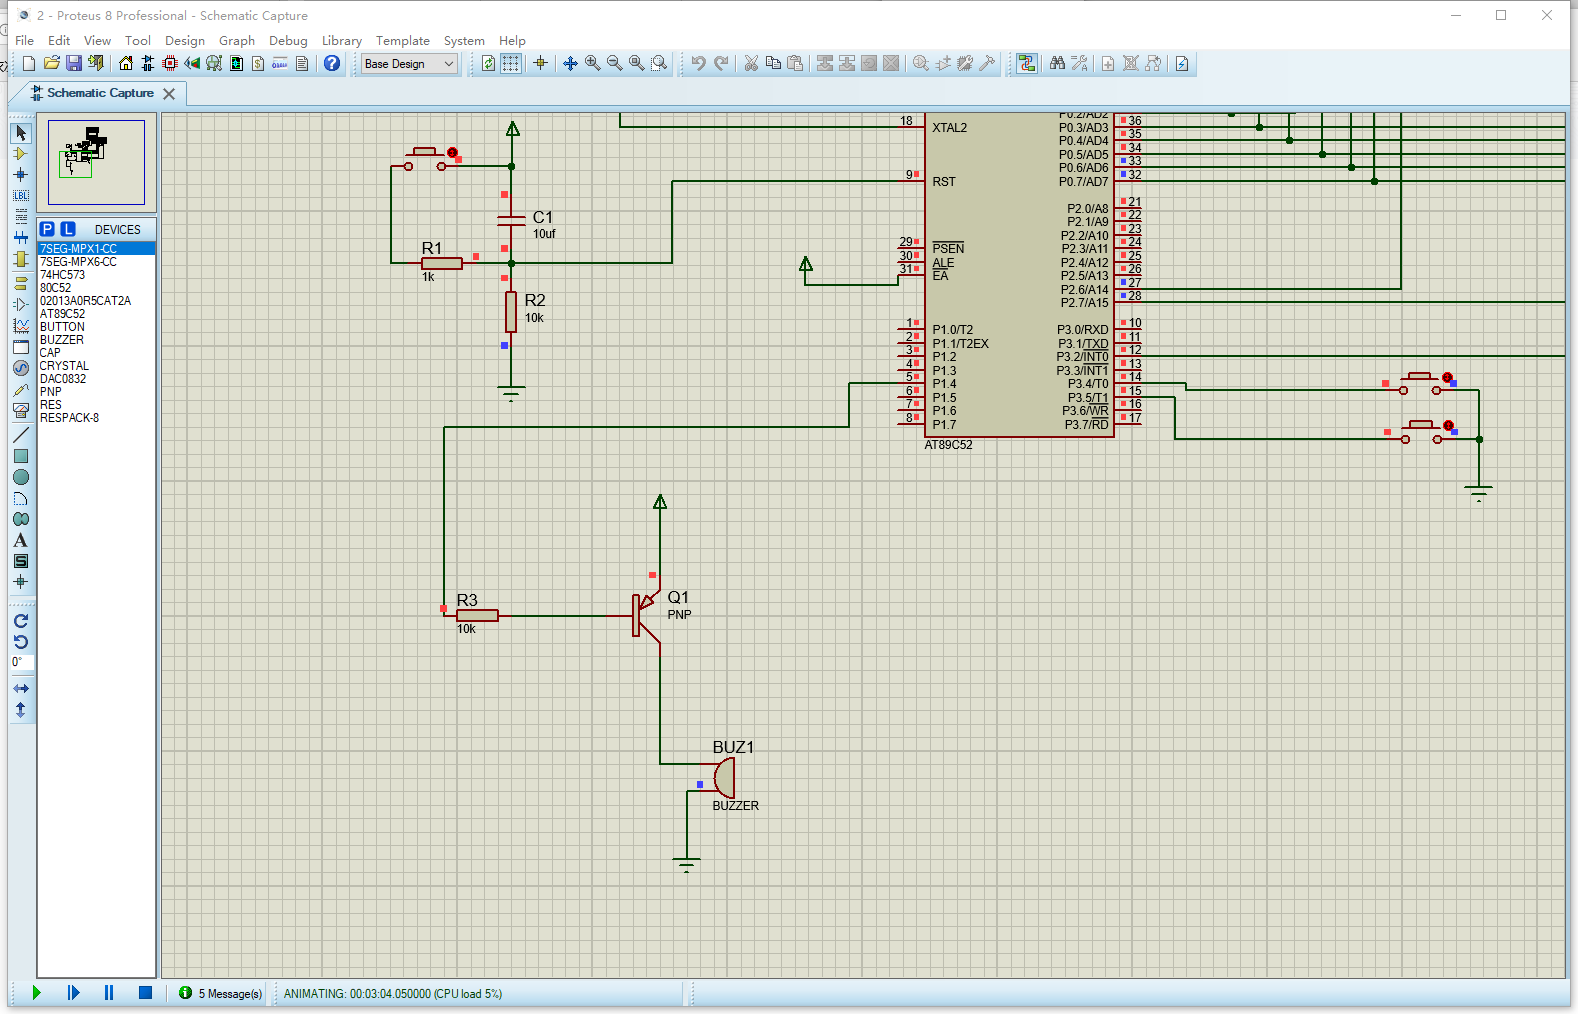Redraw the display with refresh icon
Screen dimensions: 1578x1014
488,63
